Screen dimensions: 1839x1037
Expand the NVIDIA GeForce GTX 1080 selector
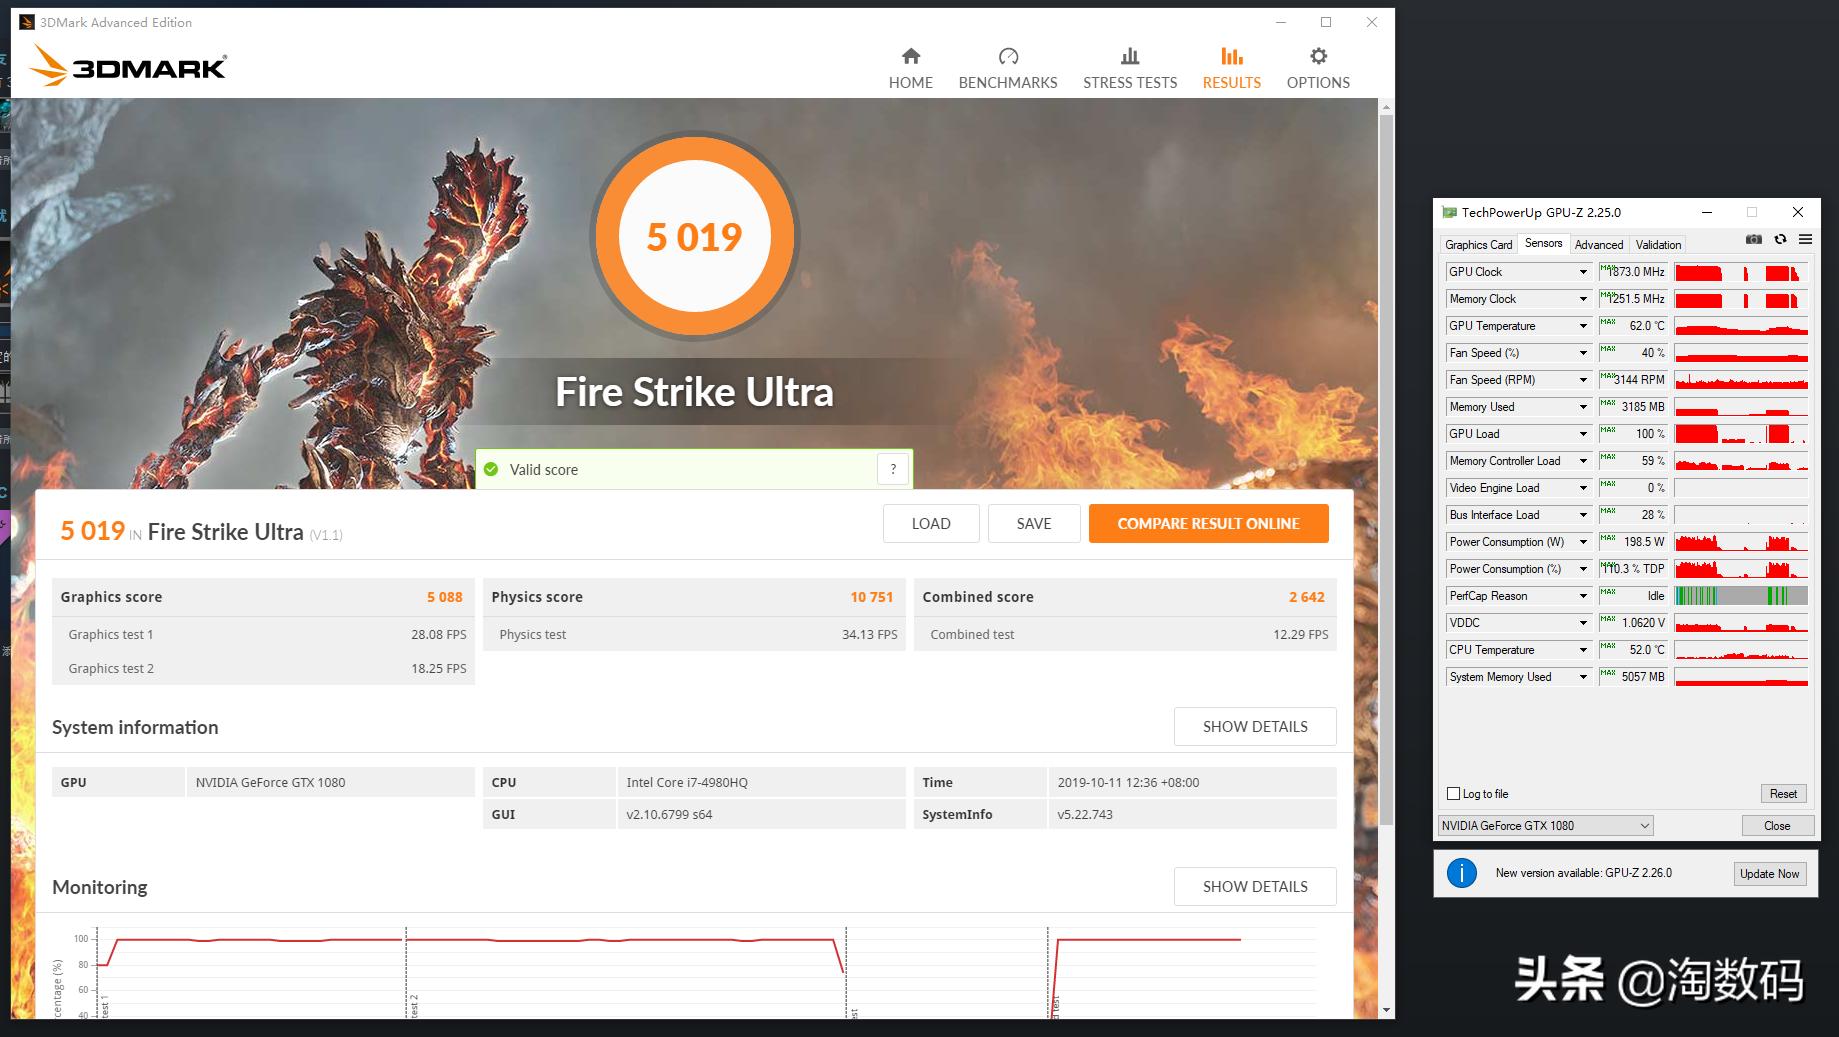tap(1644, 825)
